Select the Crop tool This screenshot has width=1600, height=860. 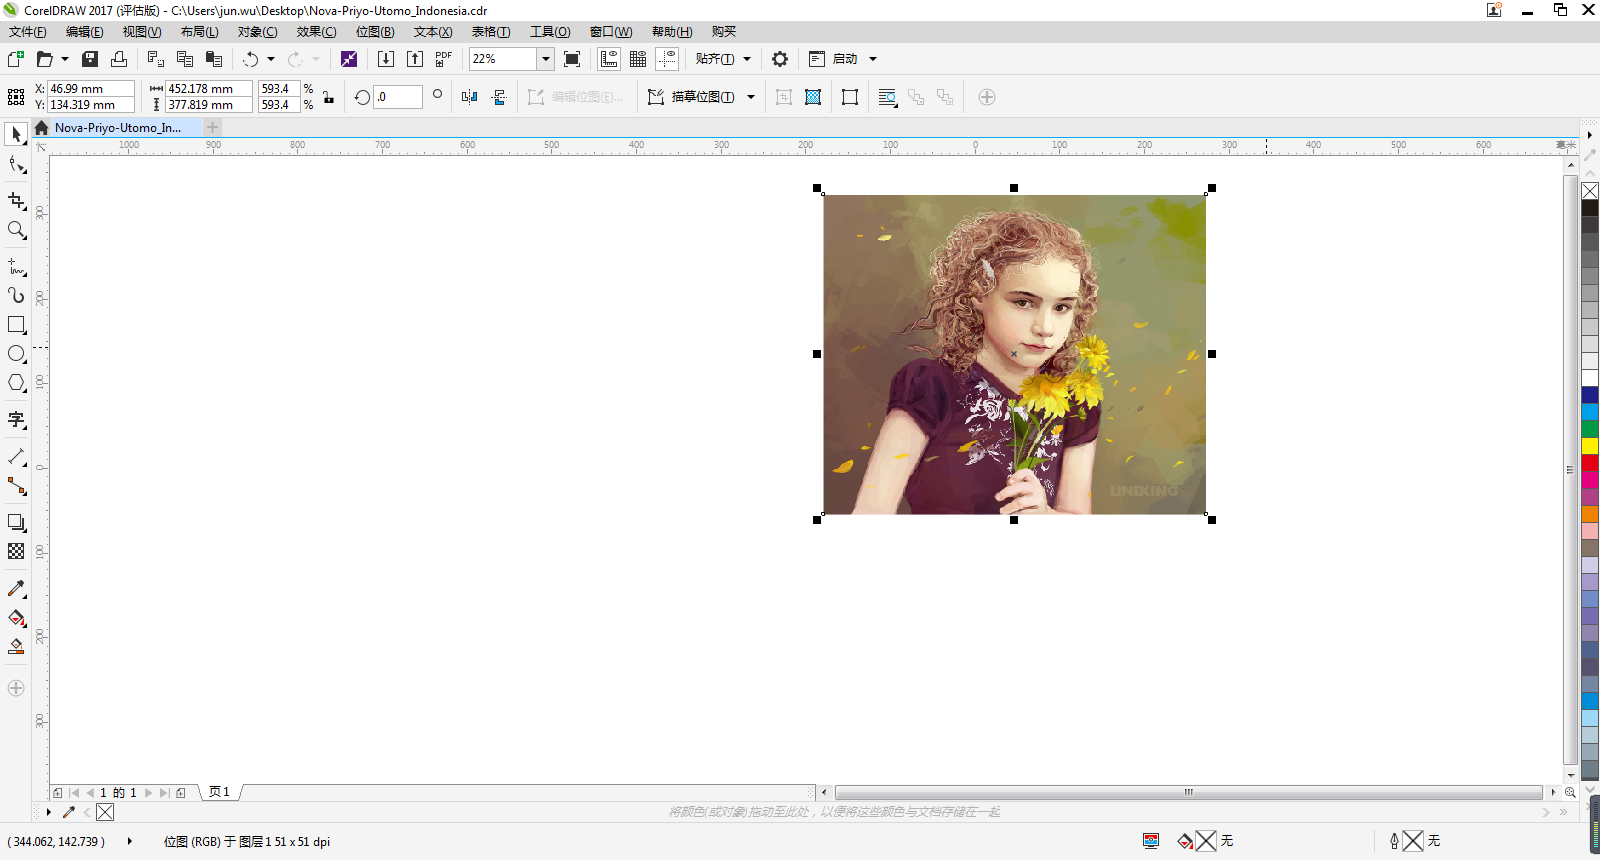16,201
